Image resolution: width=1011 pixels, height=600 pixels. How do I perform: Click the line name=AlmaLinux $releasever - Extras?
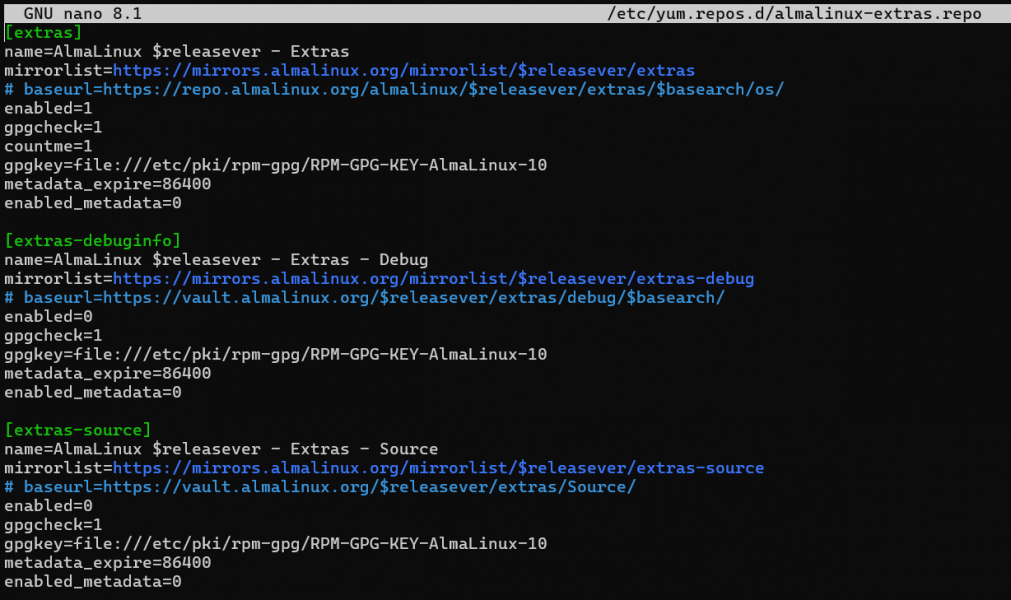point(177,52)
